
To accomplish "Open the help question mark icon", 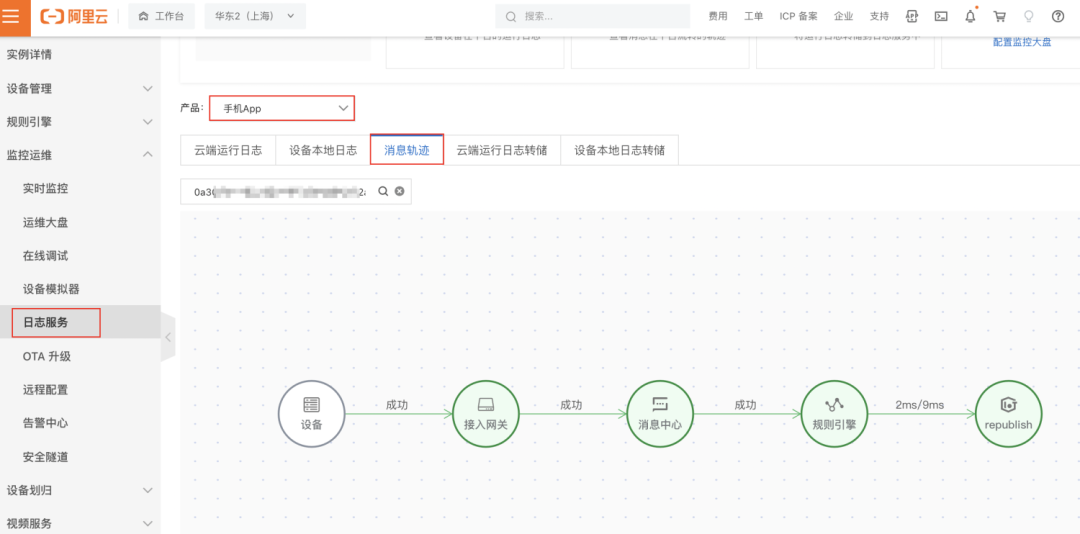I will coord(1058,16).
